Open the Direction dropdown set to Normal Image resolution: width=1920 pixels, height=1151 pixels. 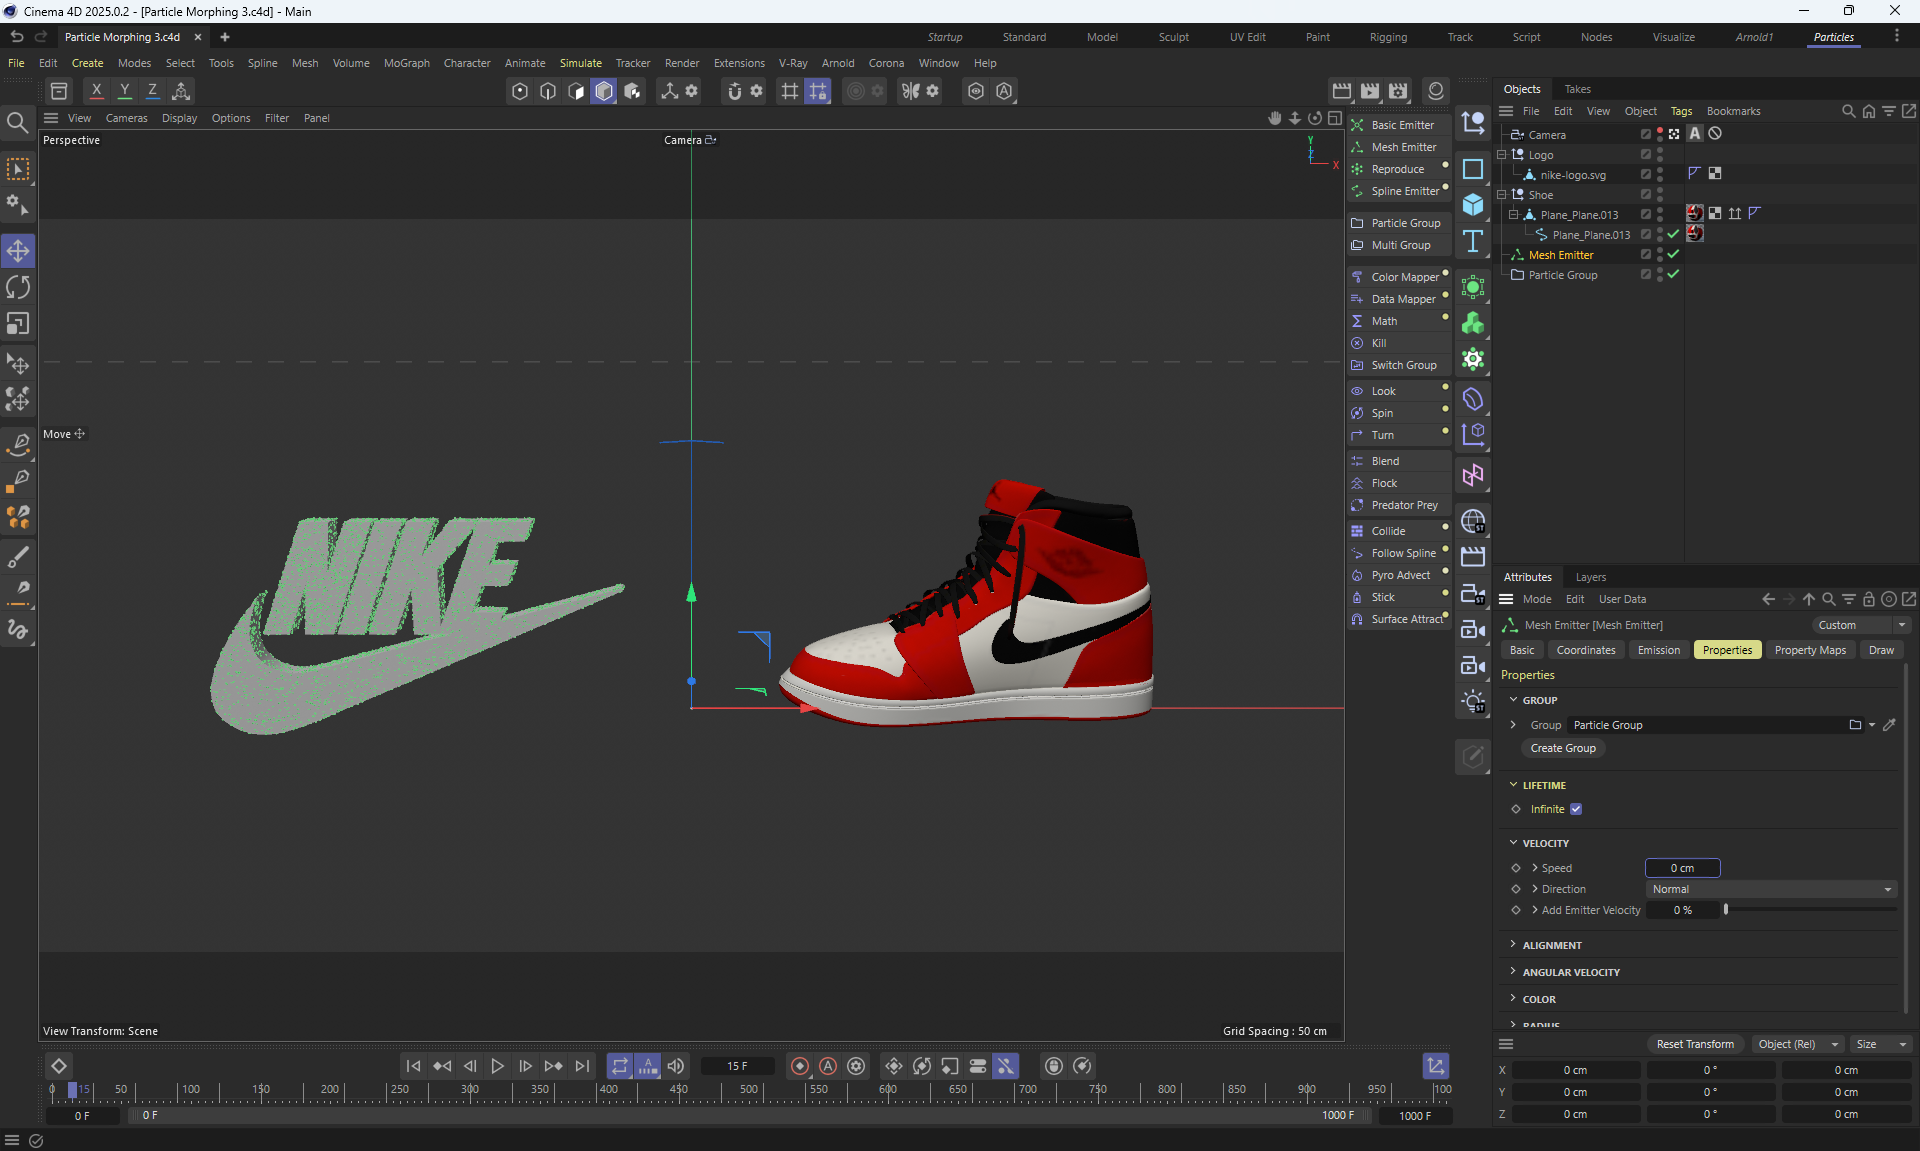tap(1771, 889)
